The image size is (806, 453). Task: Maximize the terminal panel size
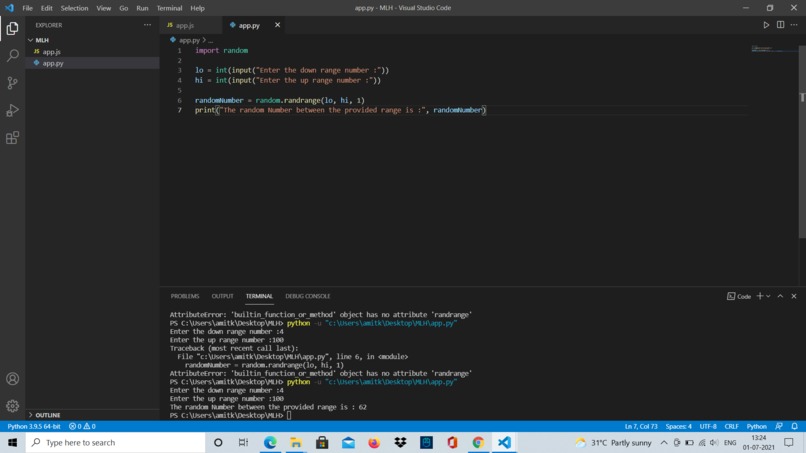(x=780, y=296)
